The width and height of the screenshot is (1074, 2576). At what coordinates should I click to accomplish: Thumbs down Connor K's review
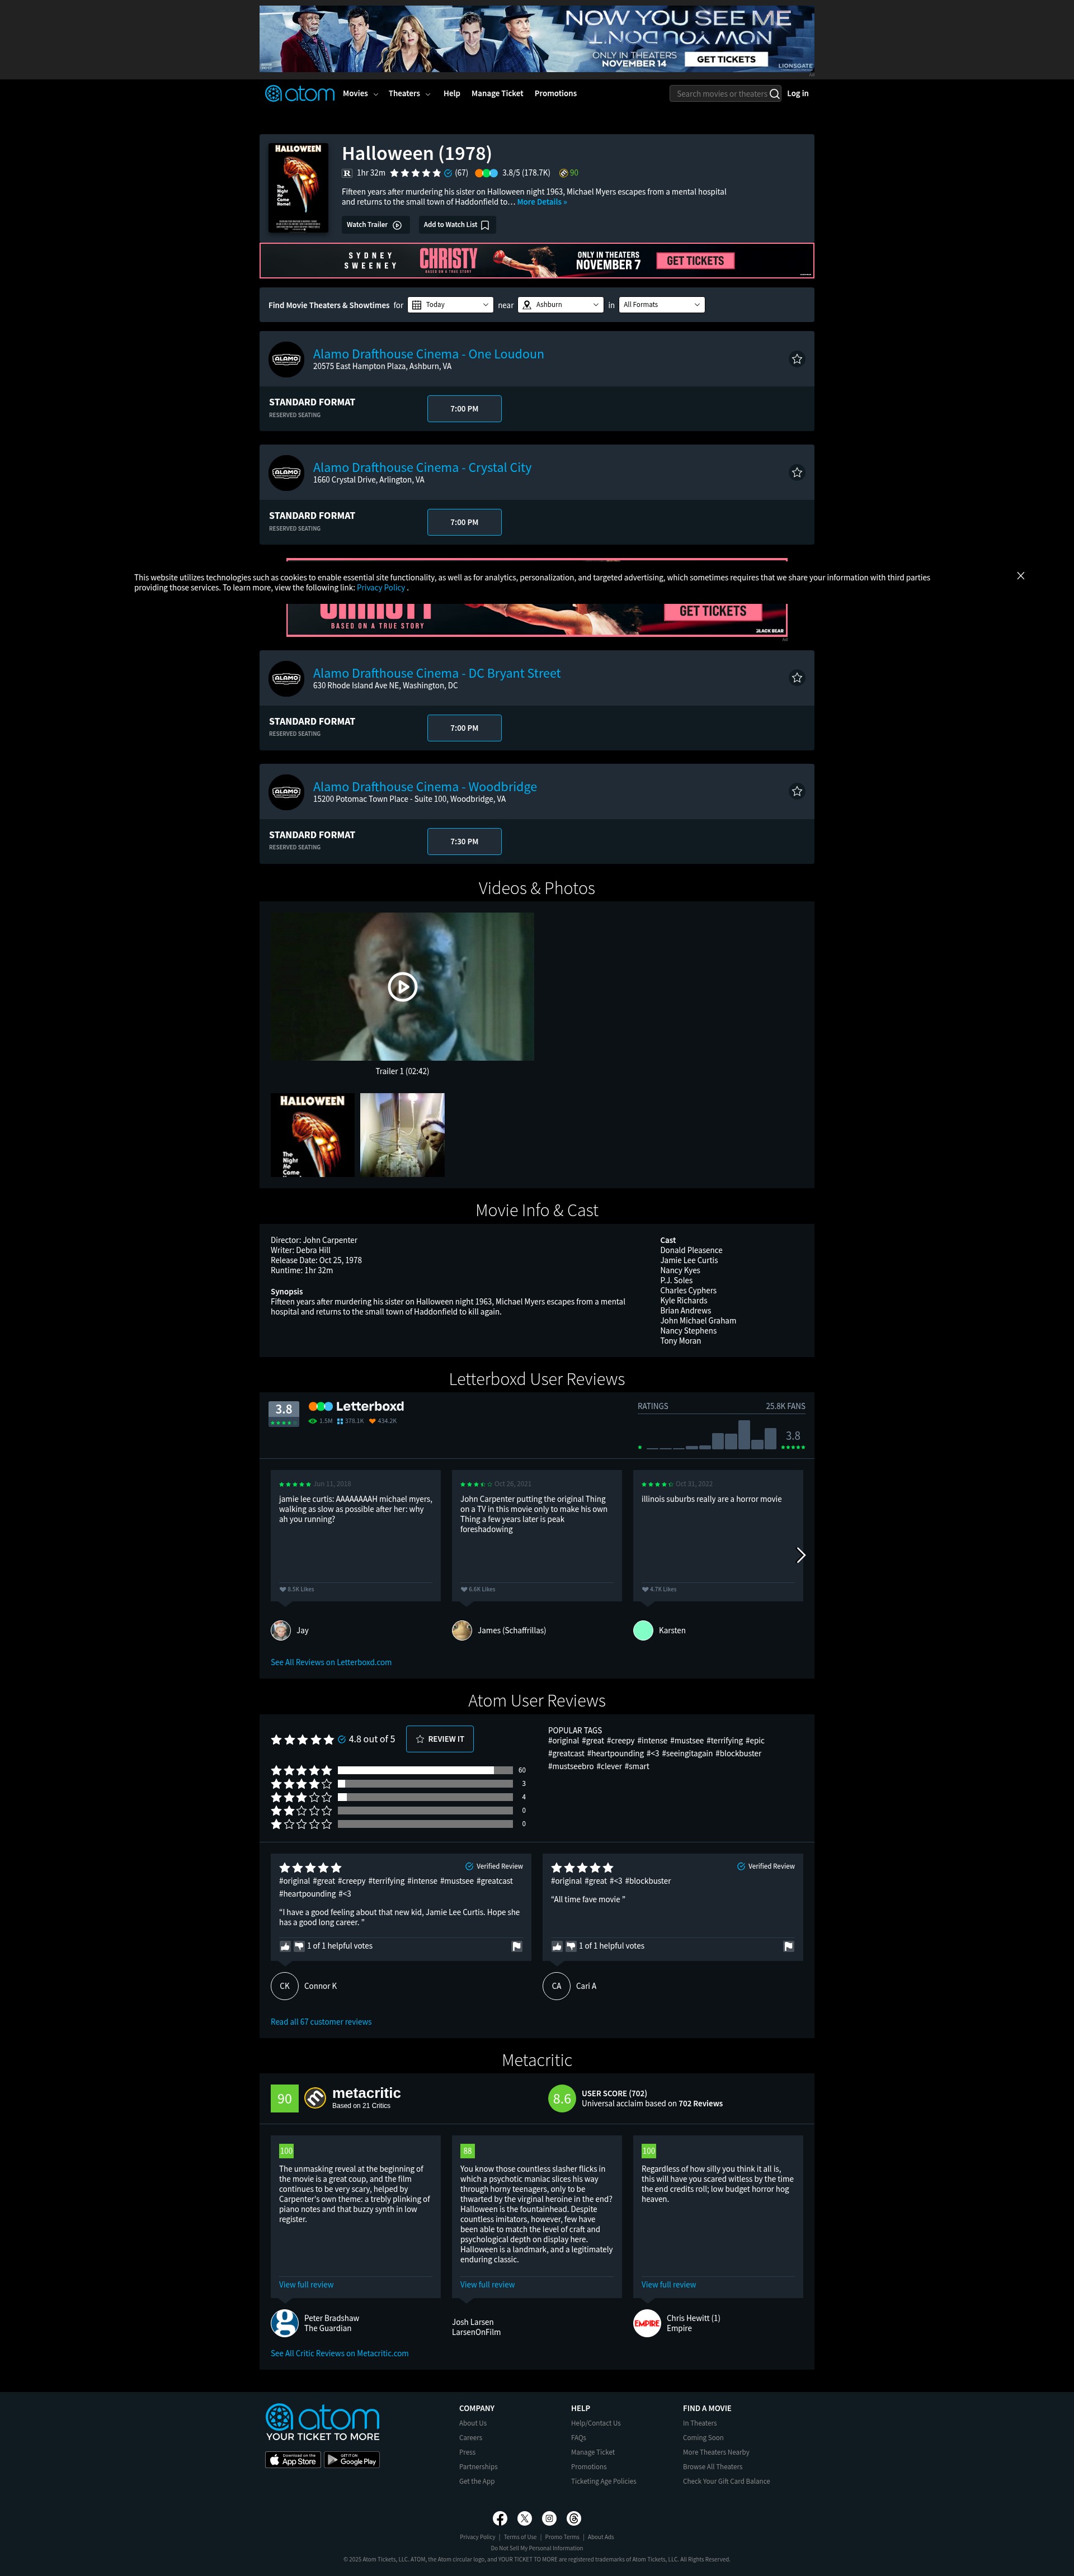[299, 1946]
